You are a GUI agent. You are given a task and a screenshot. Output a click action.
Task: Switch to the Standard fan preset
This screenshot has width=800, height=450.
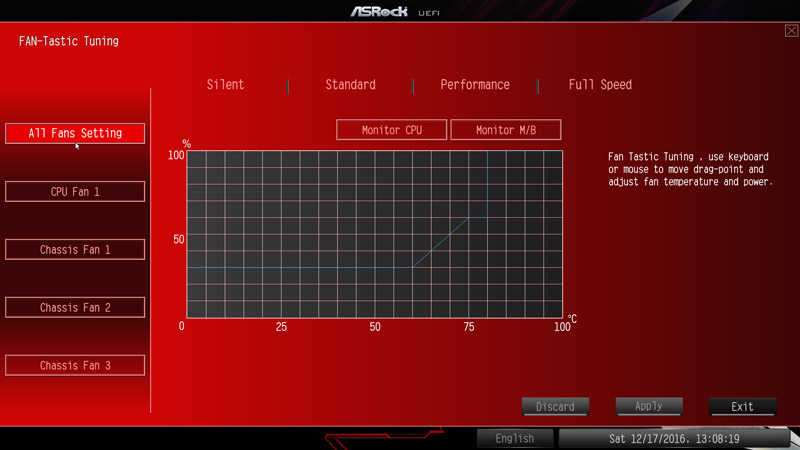350,85
